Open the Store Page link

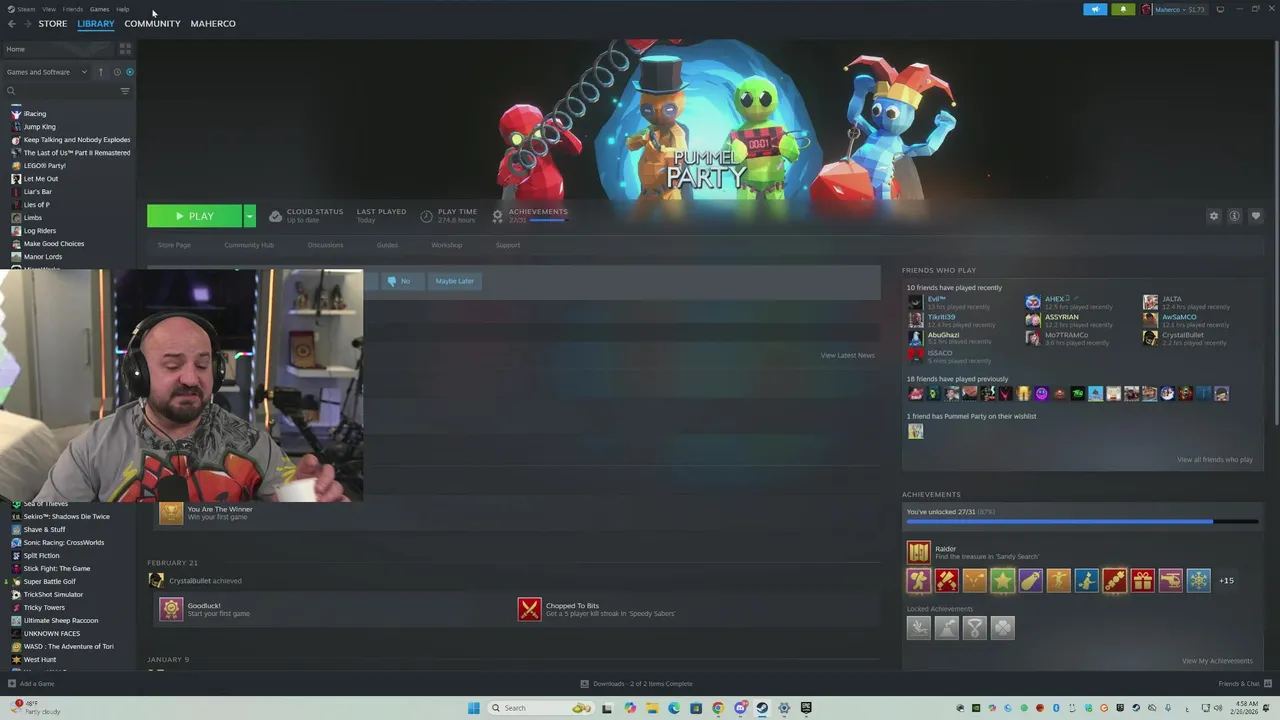tap(174, 245)
